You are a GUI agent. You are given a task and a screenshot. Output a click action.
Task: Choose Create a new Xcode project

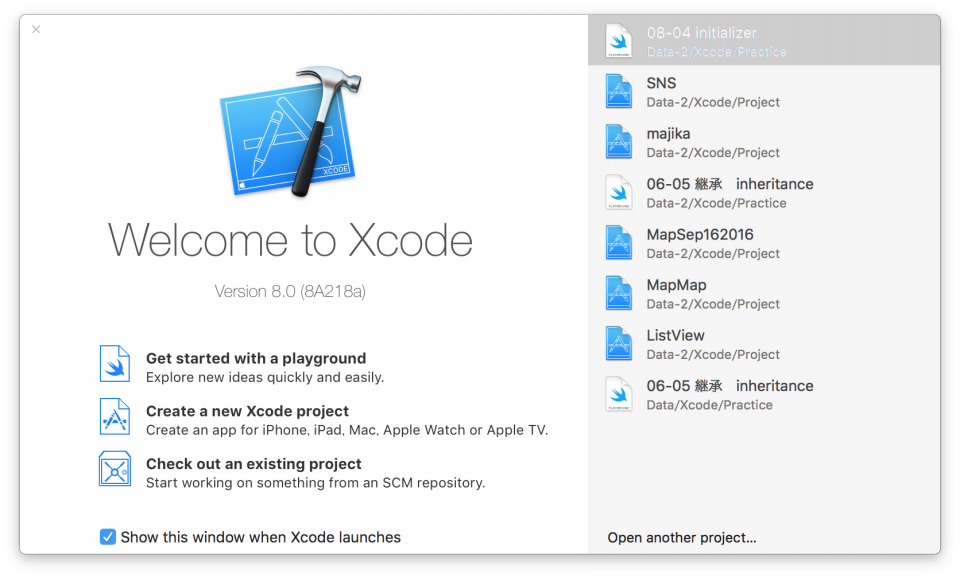(x=247, y=411)
